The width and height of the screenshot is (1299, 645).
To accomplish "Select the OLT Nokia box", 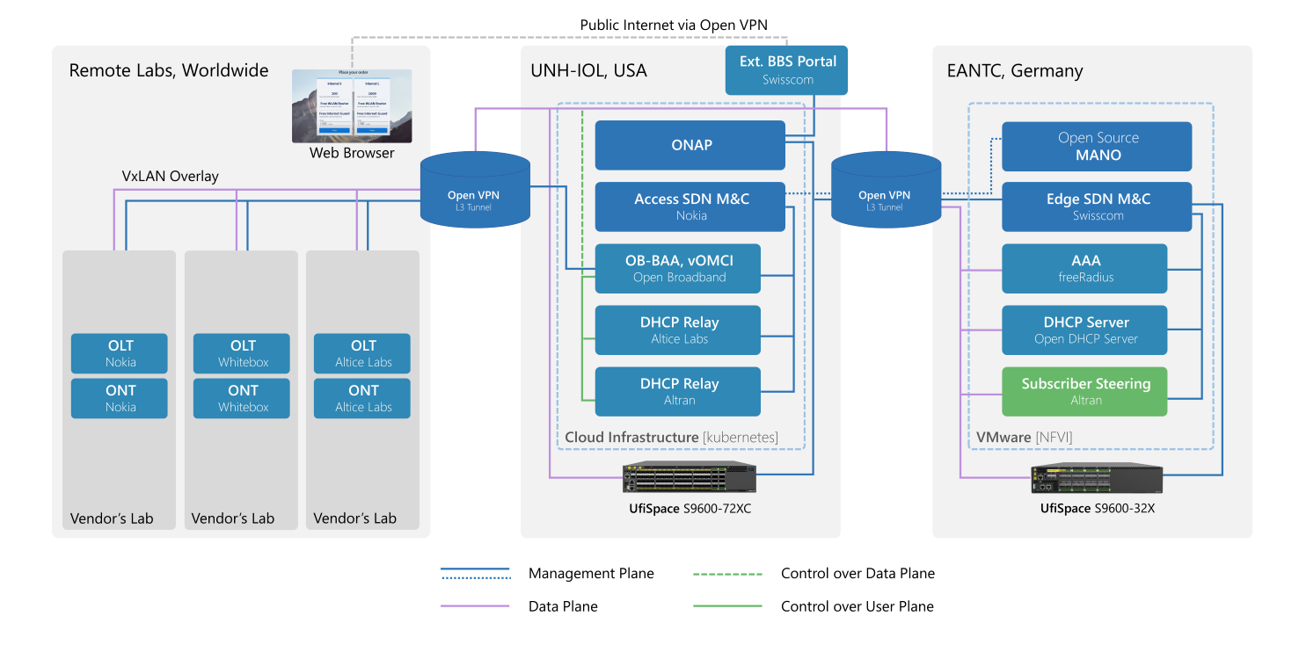I will 120,353.
